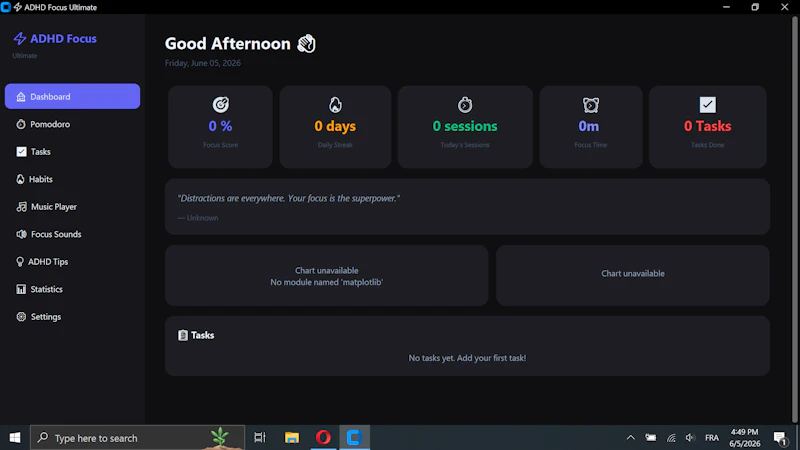
Task: Click the Dashboard home icon
Action: pos(21,96)
